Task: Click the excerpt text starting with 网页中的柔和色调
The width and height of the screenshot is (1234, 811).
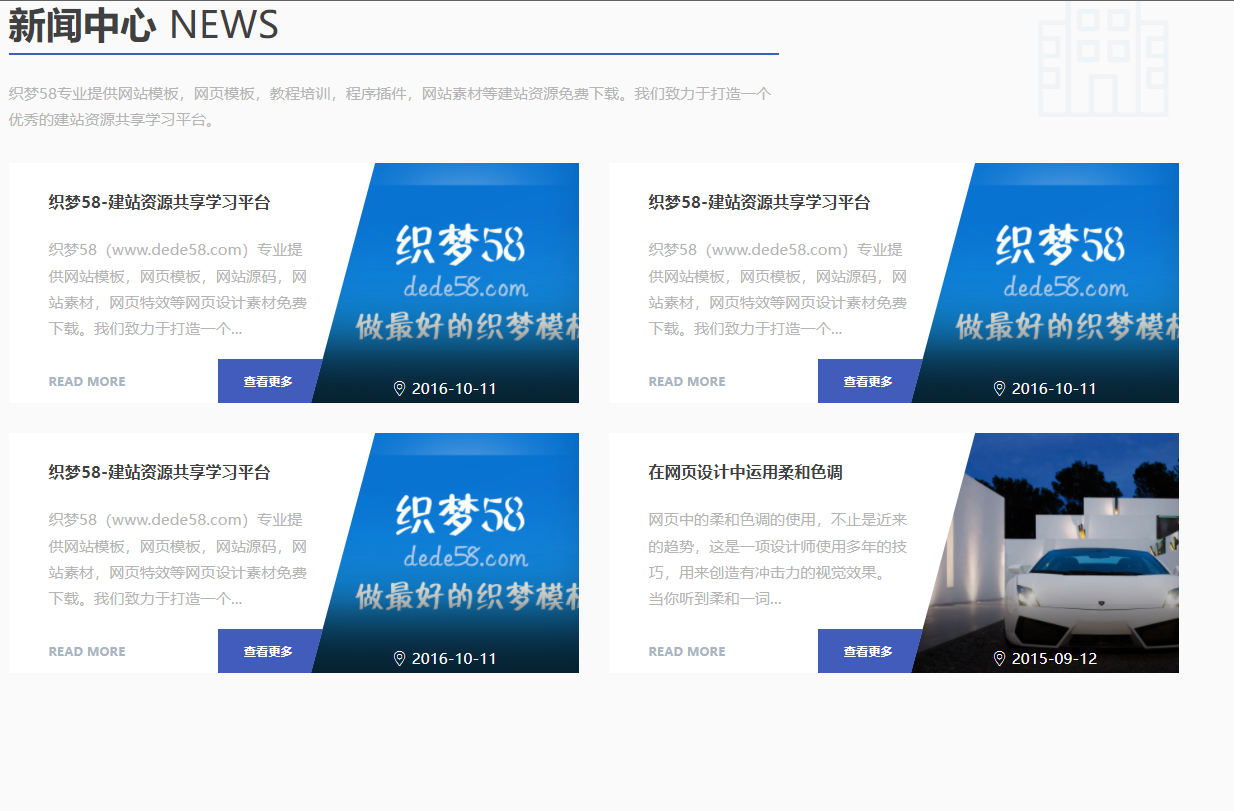Action: [777, 559]
